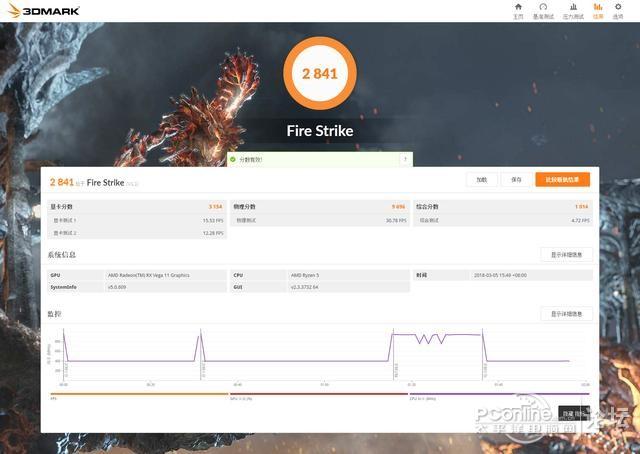Click the 3DMark logo in the header

(44, 11)
